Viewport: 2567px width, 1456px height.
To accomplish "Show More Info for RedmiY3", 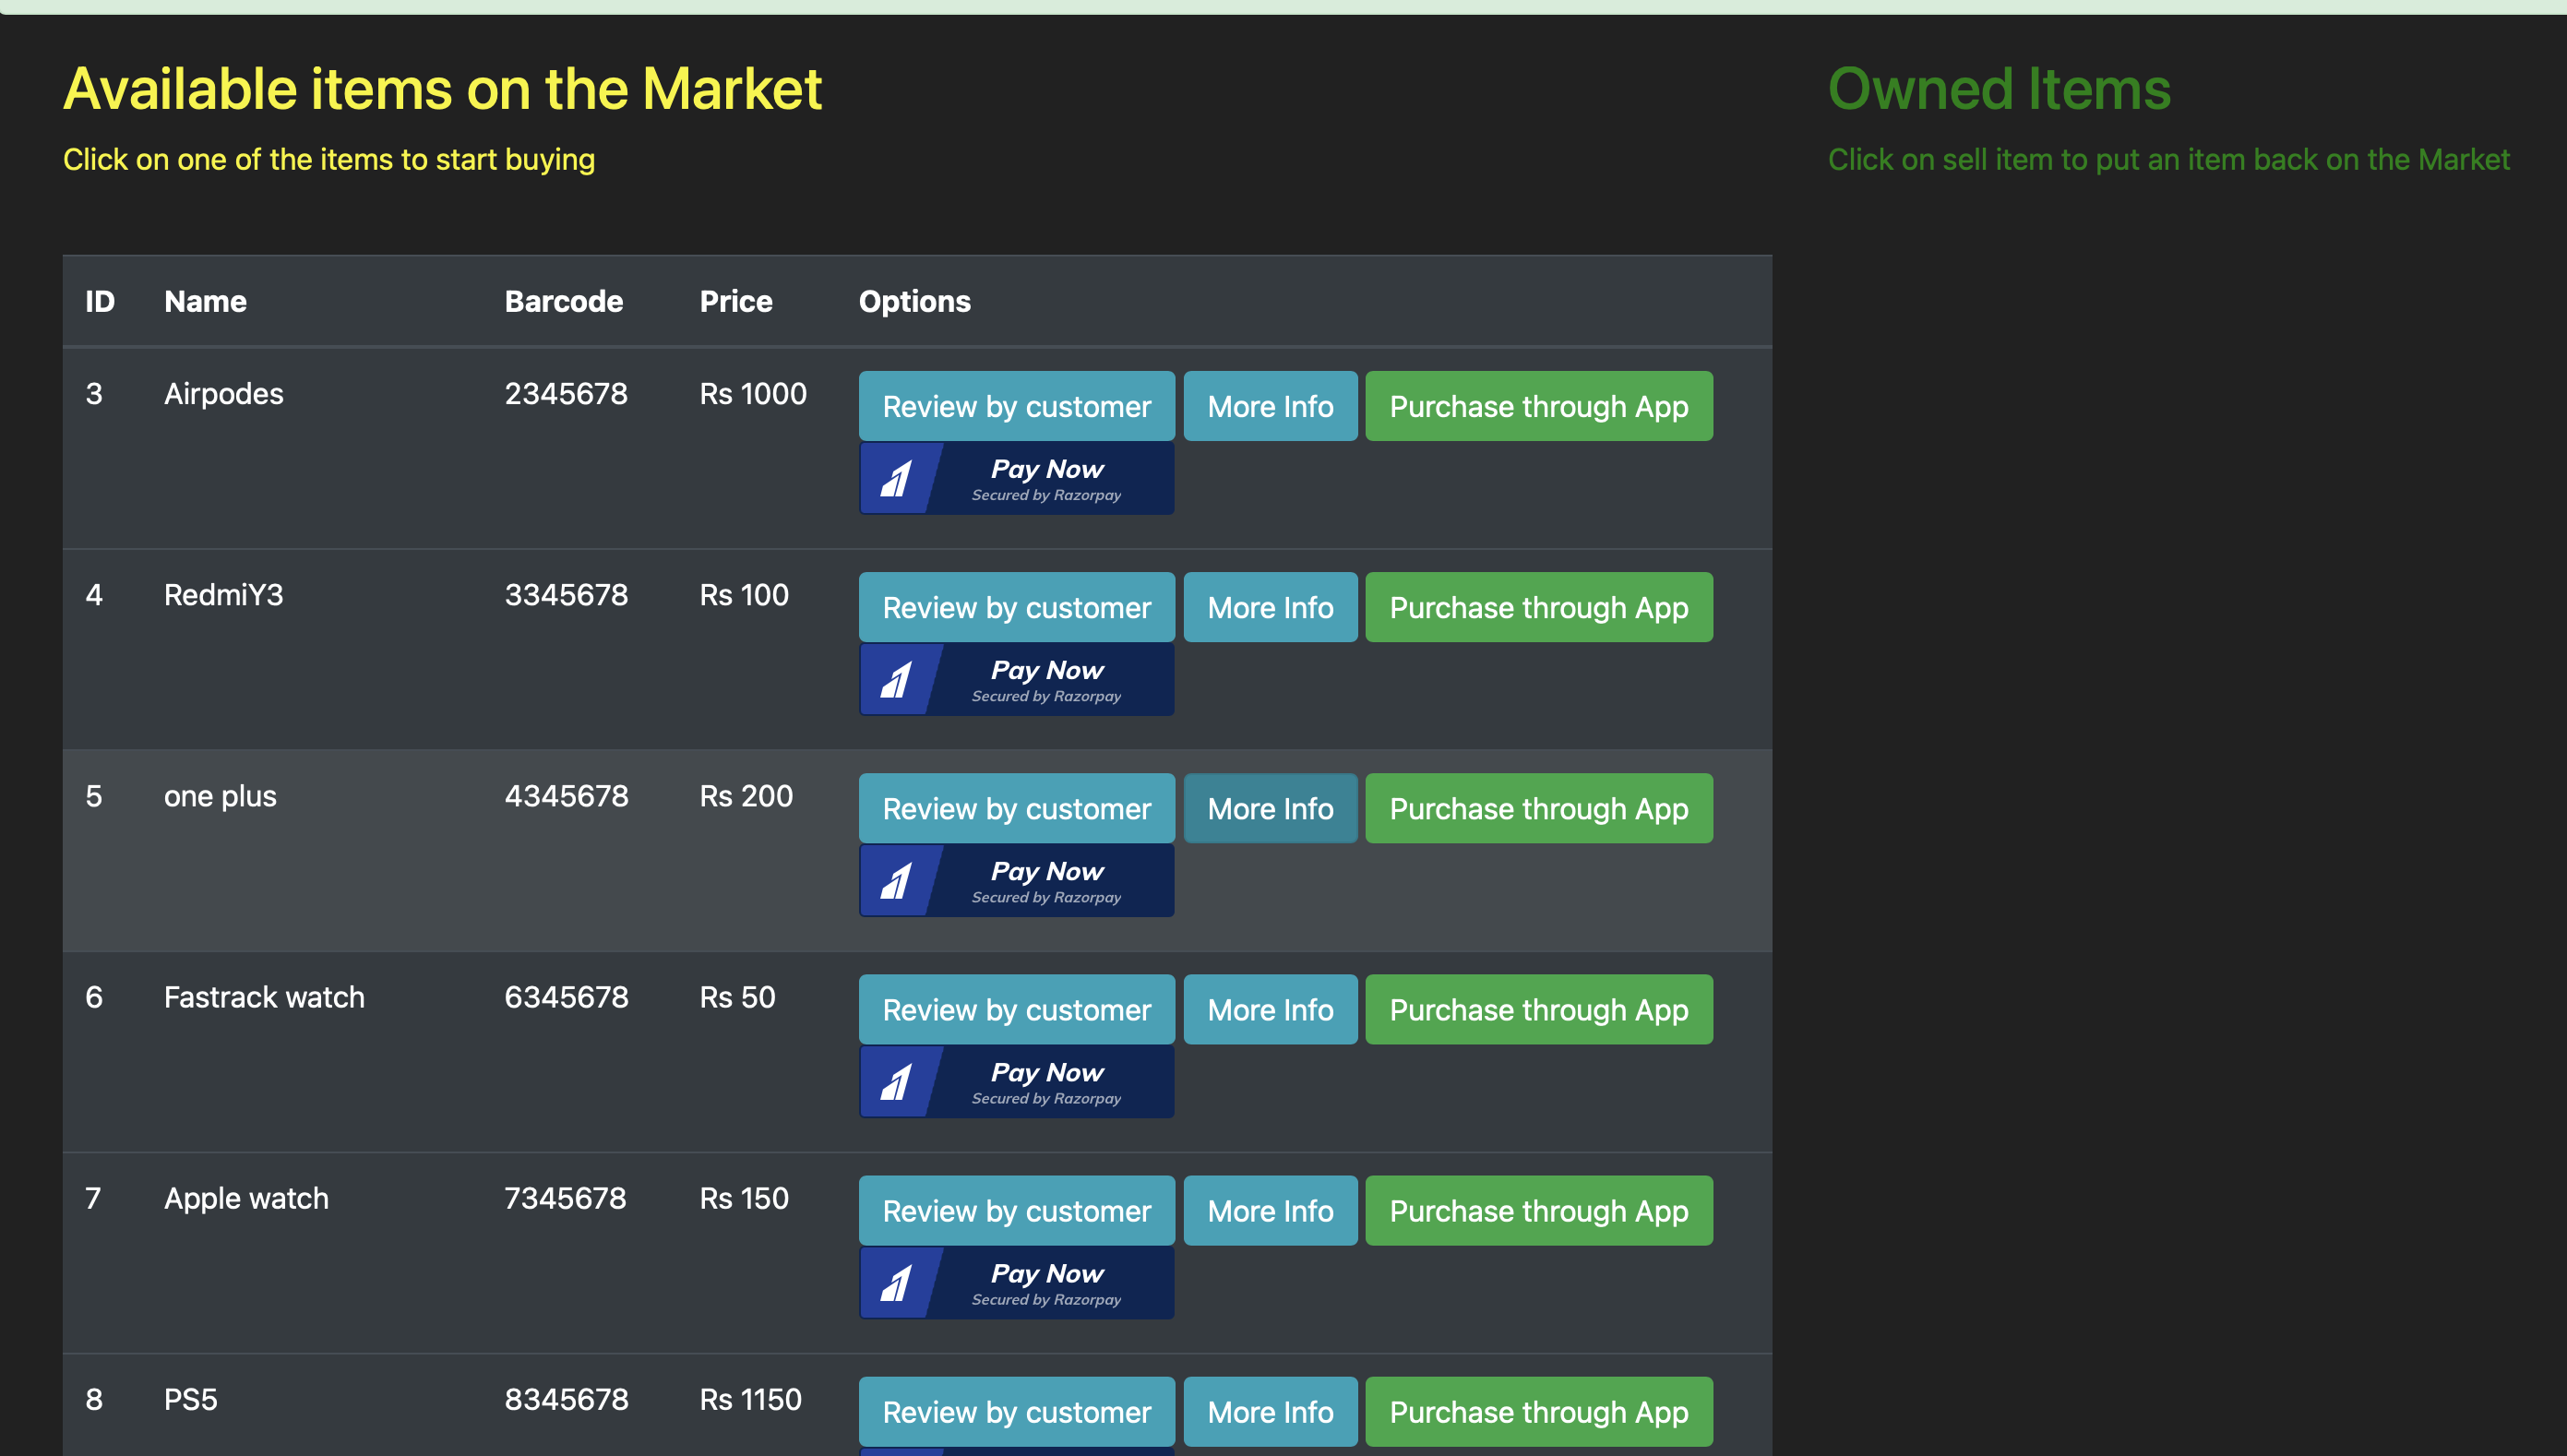I will (1270, 607).
